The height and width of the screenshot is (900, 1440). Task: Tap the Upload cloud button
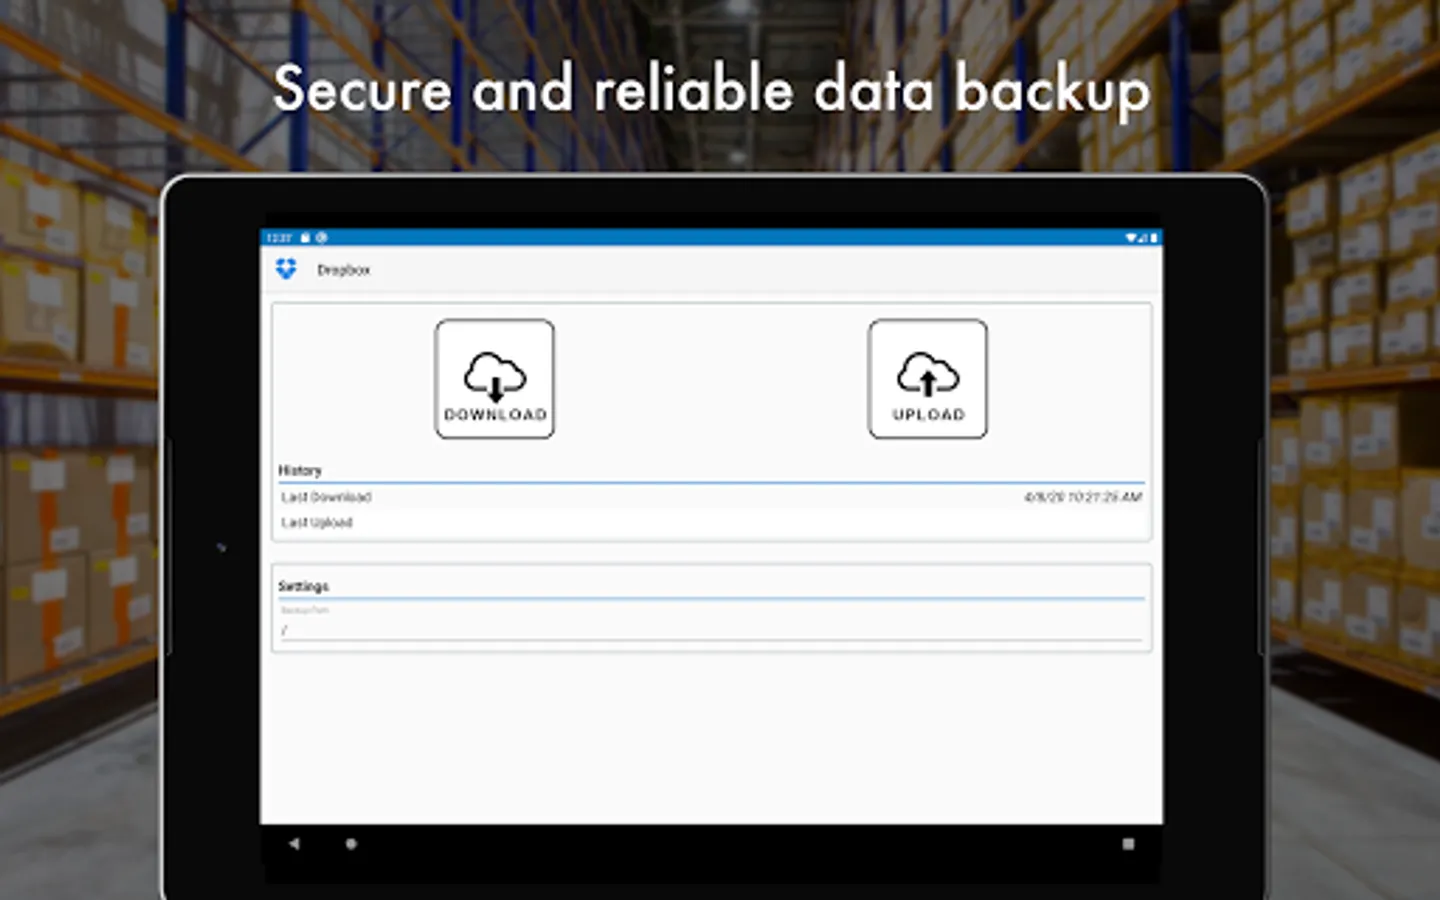point(928,379)
